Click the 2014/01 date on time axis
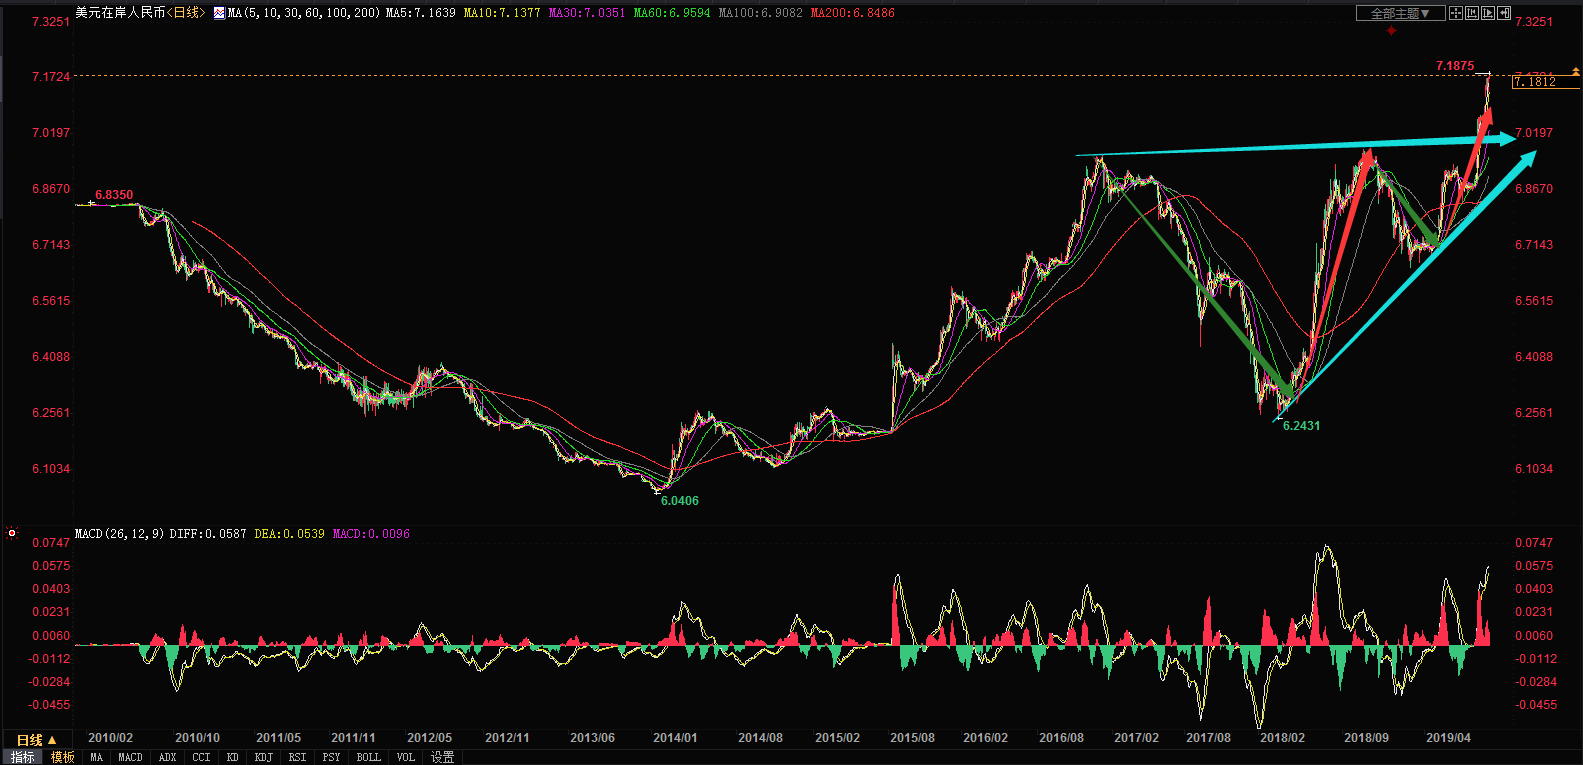Viewport: 1583px width, 765px height. 675,738
